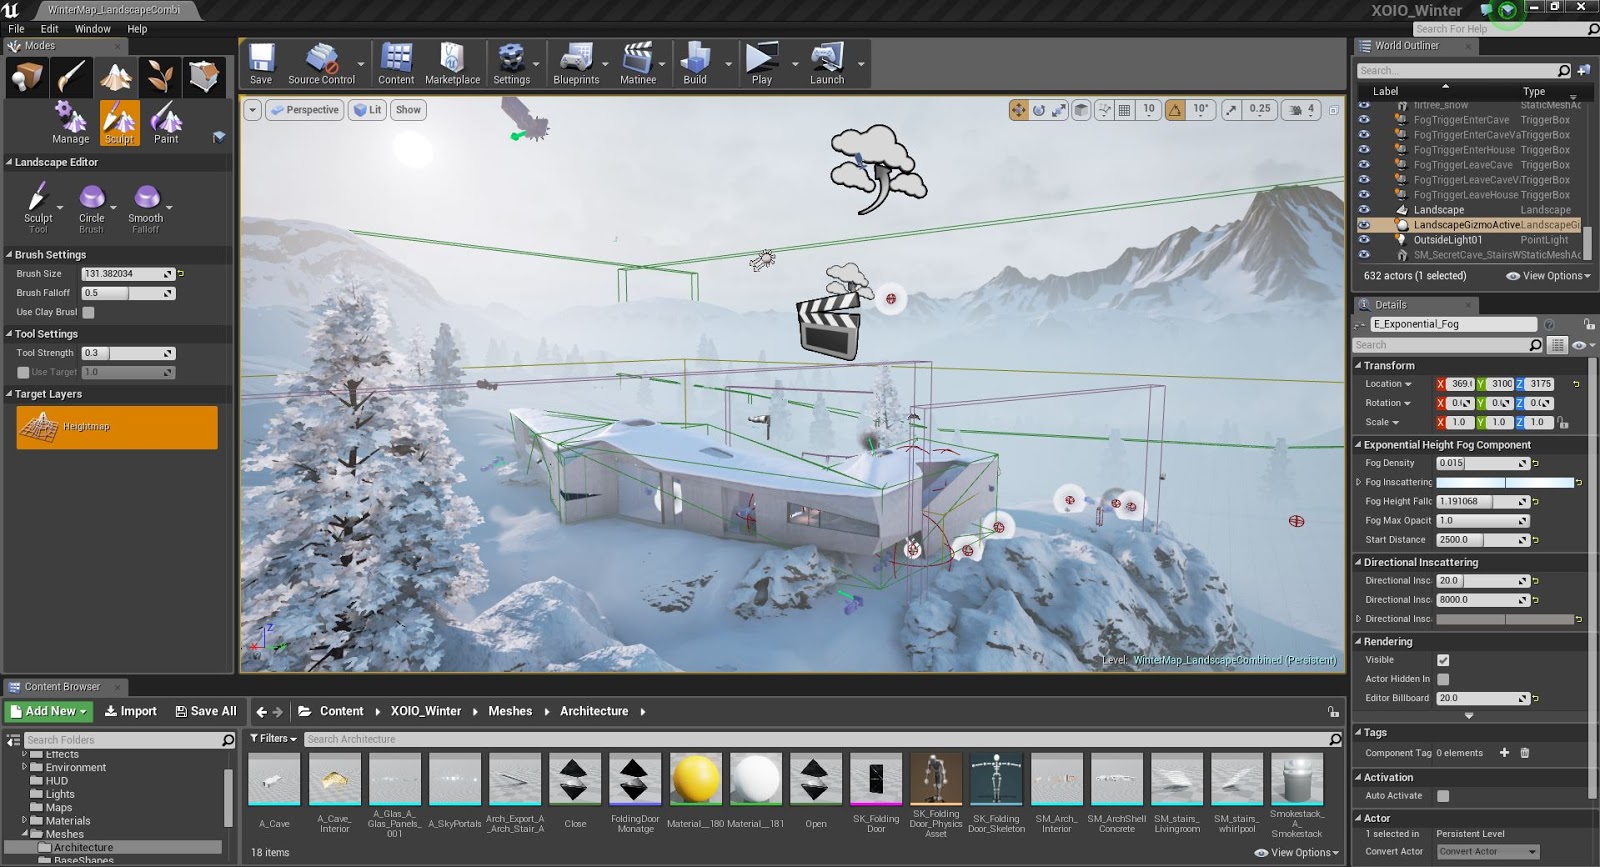Select the landscape Sculpt tab
Image resolution: width=1600 pixels, height=867 pixels.
(120, 123)
